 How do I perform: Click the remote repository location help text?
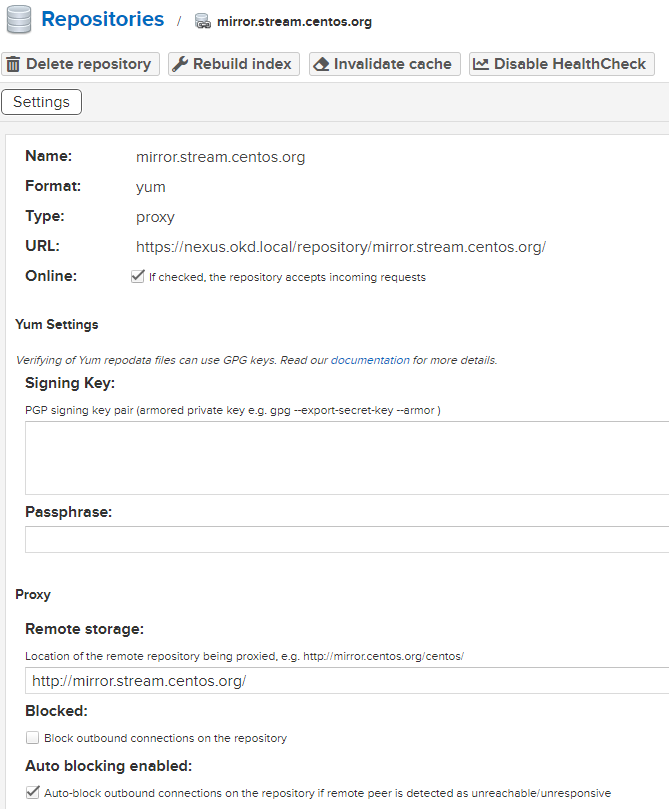(244, 656)
